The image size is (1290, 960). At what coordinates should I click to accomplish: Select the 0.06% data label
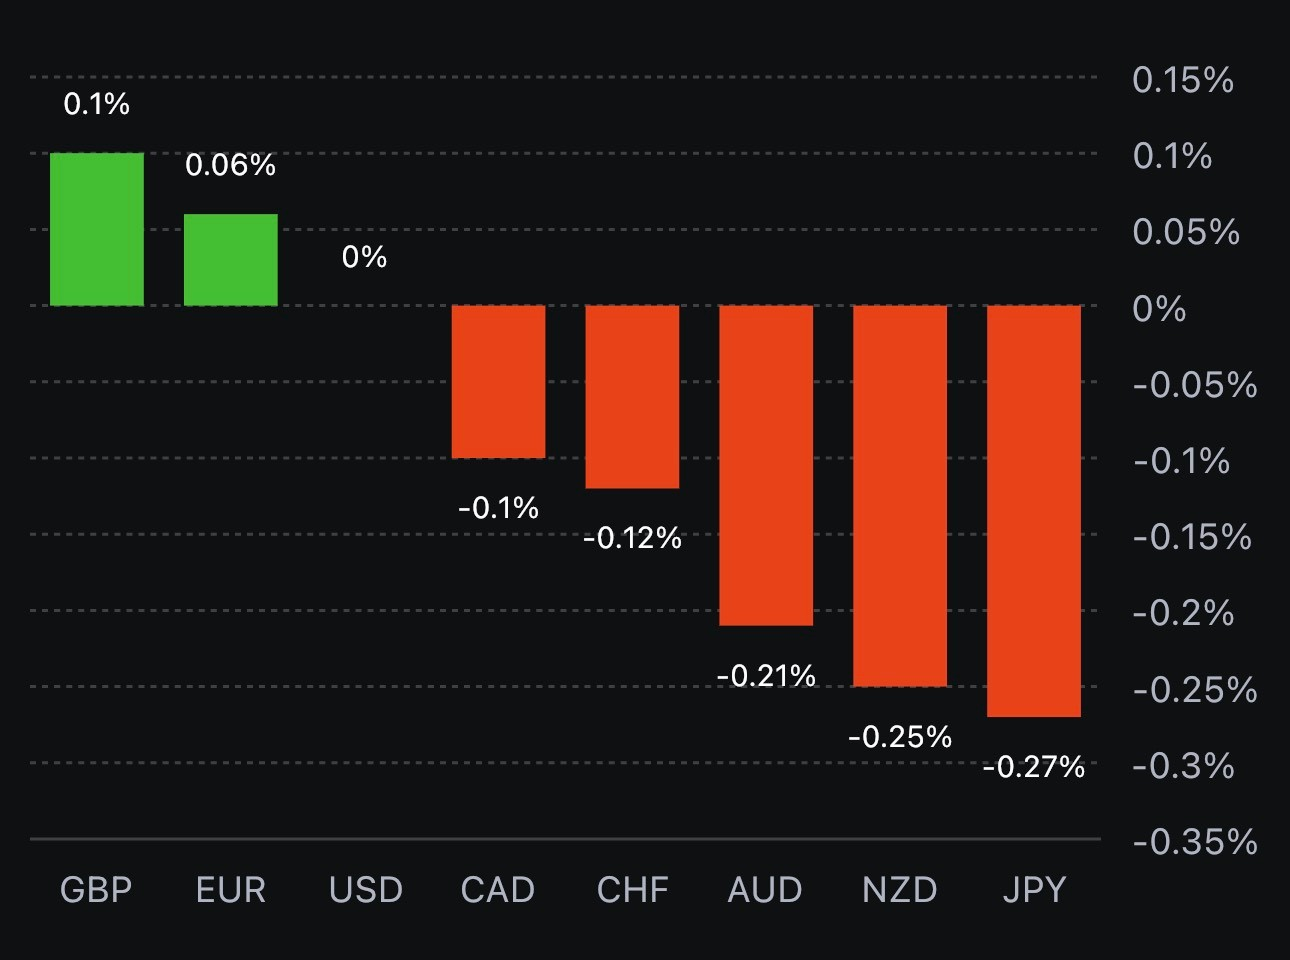(x=231, y=165)
